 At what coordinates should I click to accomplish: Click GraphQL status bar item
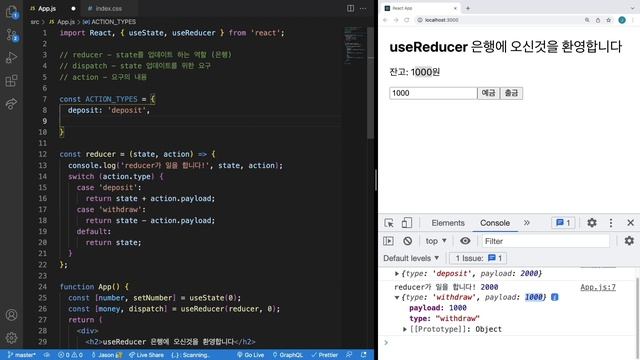[x=287, y=355]
